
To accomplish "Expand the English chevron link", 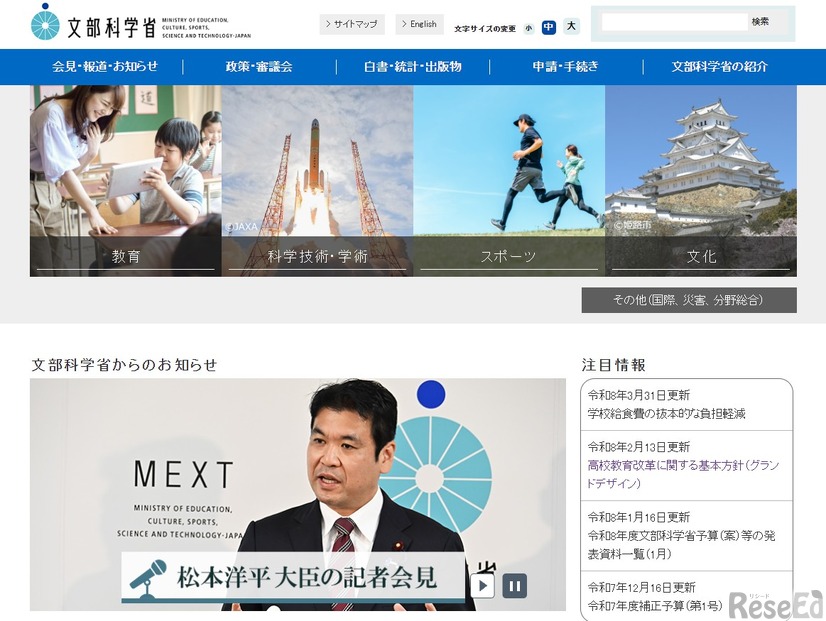I will pos(419,24).
